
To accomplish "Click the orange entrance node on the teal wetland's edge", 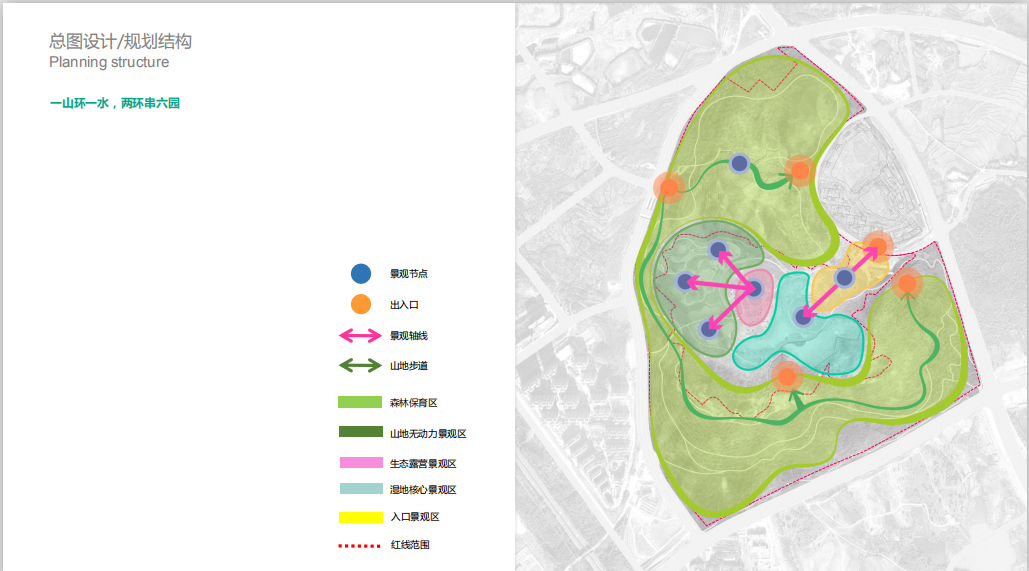I will point(788,377).
